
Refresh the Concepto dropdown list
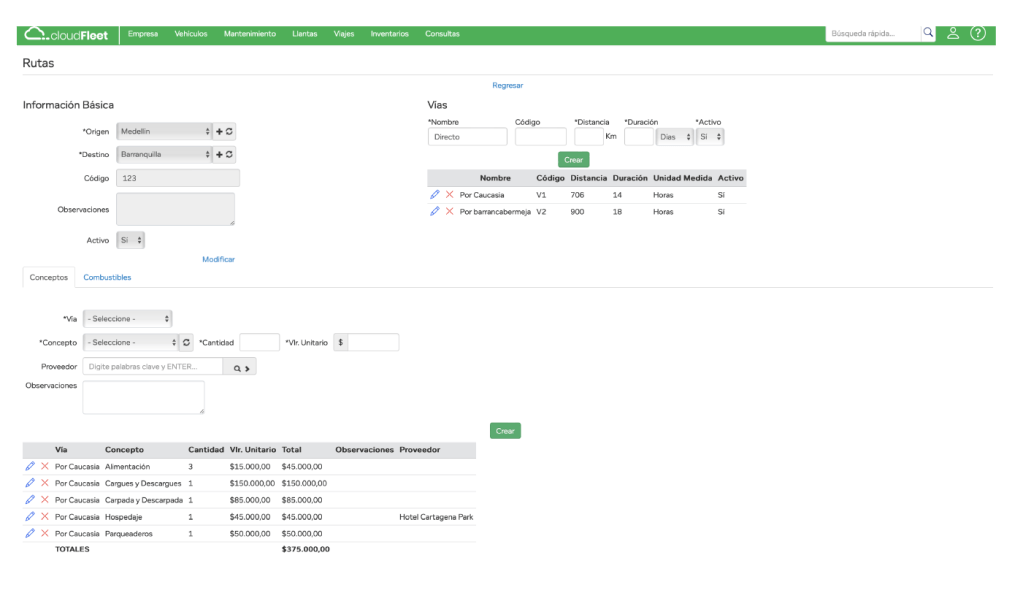point(185,342)
